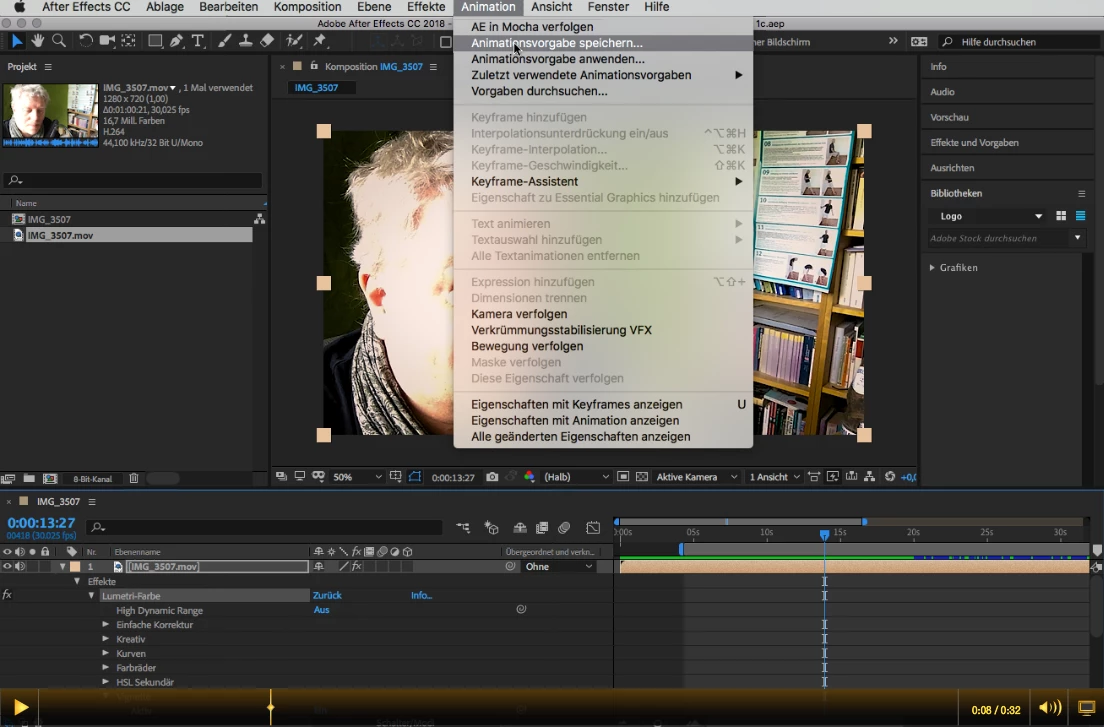The image size is (1104, 727).
Task: Toggle audio speaker for layer IMG_3507.mov
Action: point(20,567)
